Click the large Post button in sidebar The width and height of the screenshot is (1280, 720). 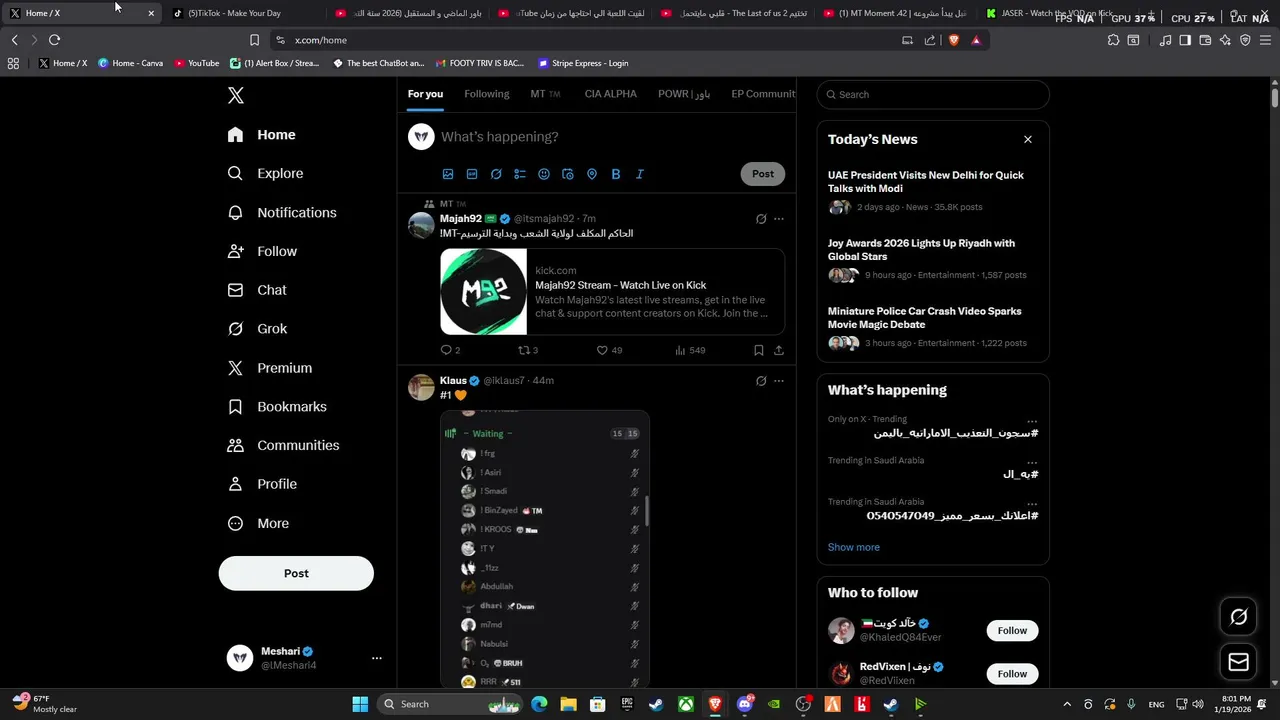pos(296,574)
